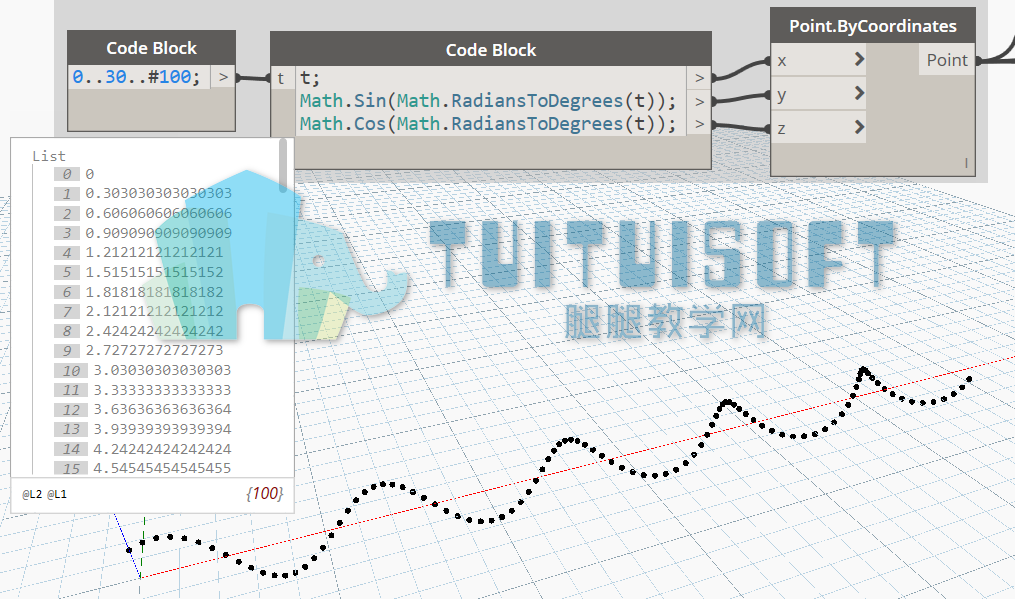This screenshot has width=1015, height=599.
Task: Click the output port beside the Math.Cos line
Action: pos(699,124)
